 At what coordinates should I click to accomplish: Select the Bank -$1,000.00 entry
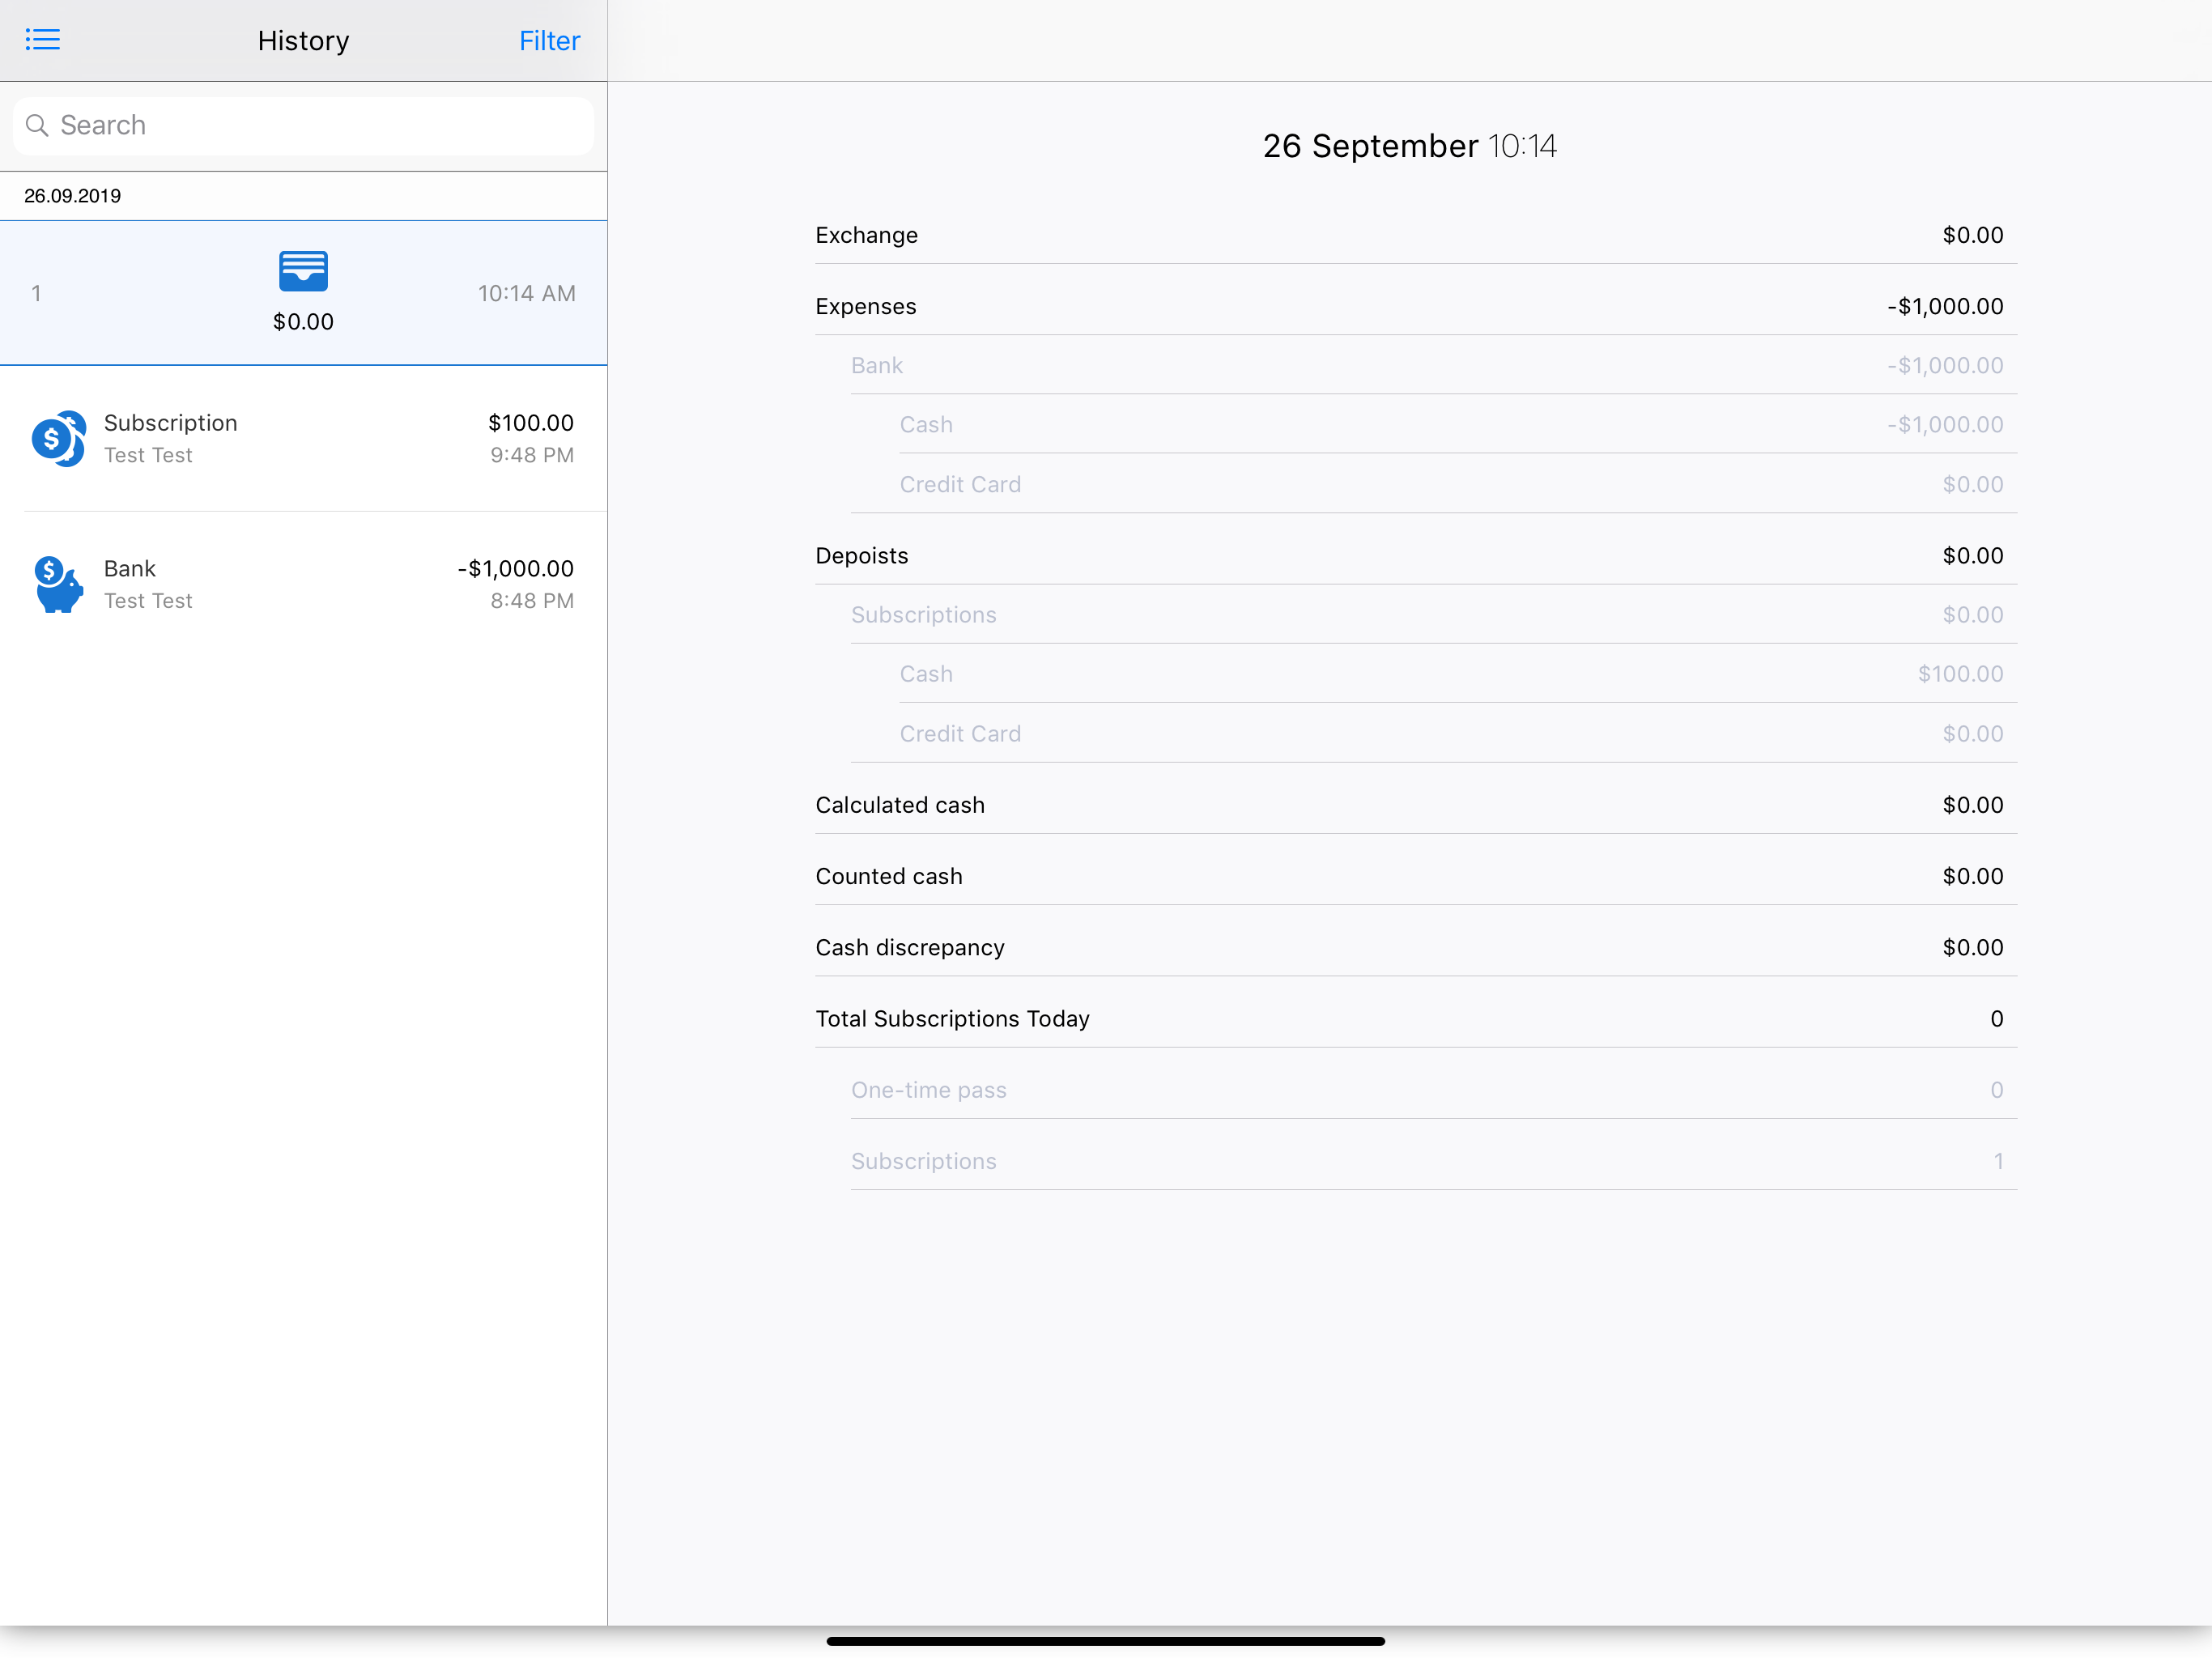pos(303,584)
